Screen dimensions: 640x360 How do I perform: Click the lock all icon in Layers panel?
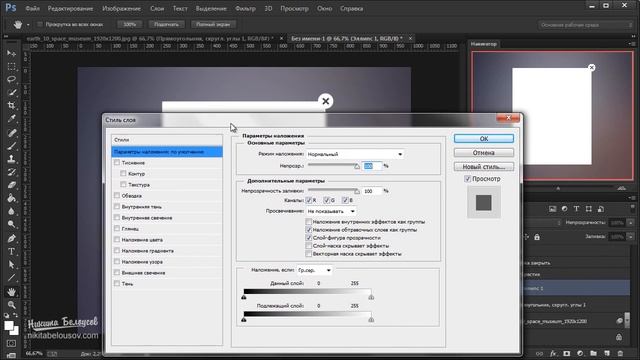(537, 237)
